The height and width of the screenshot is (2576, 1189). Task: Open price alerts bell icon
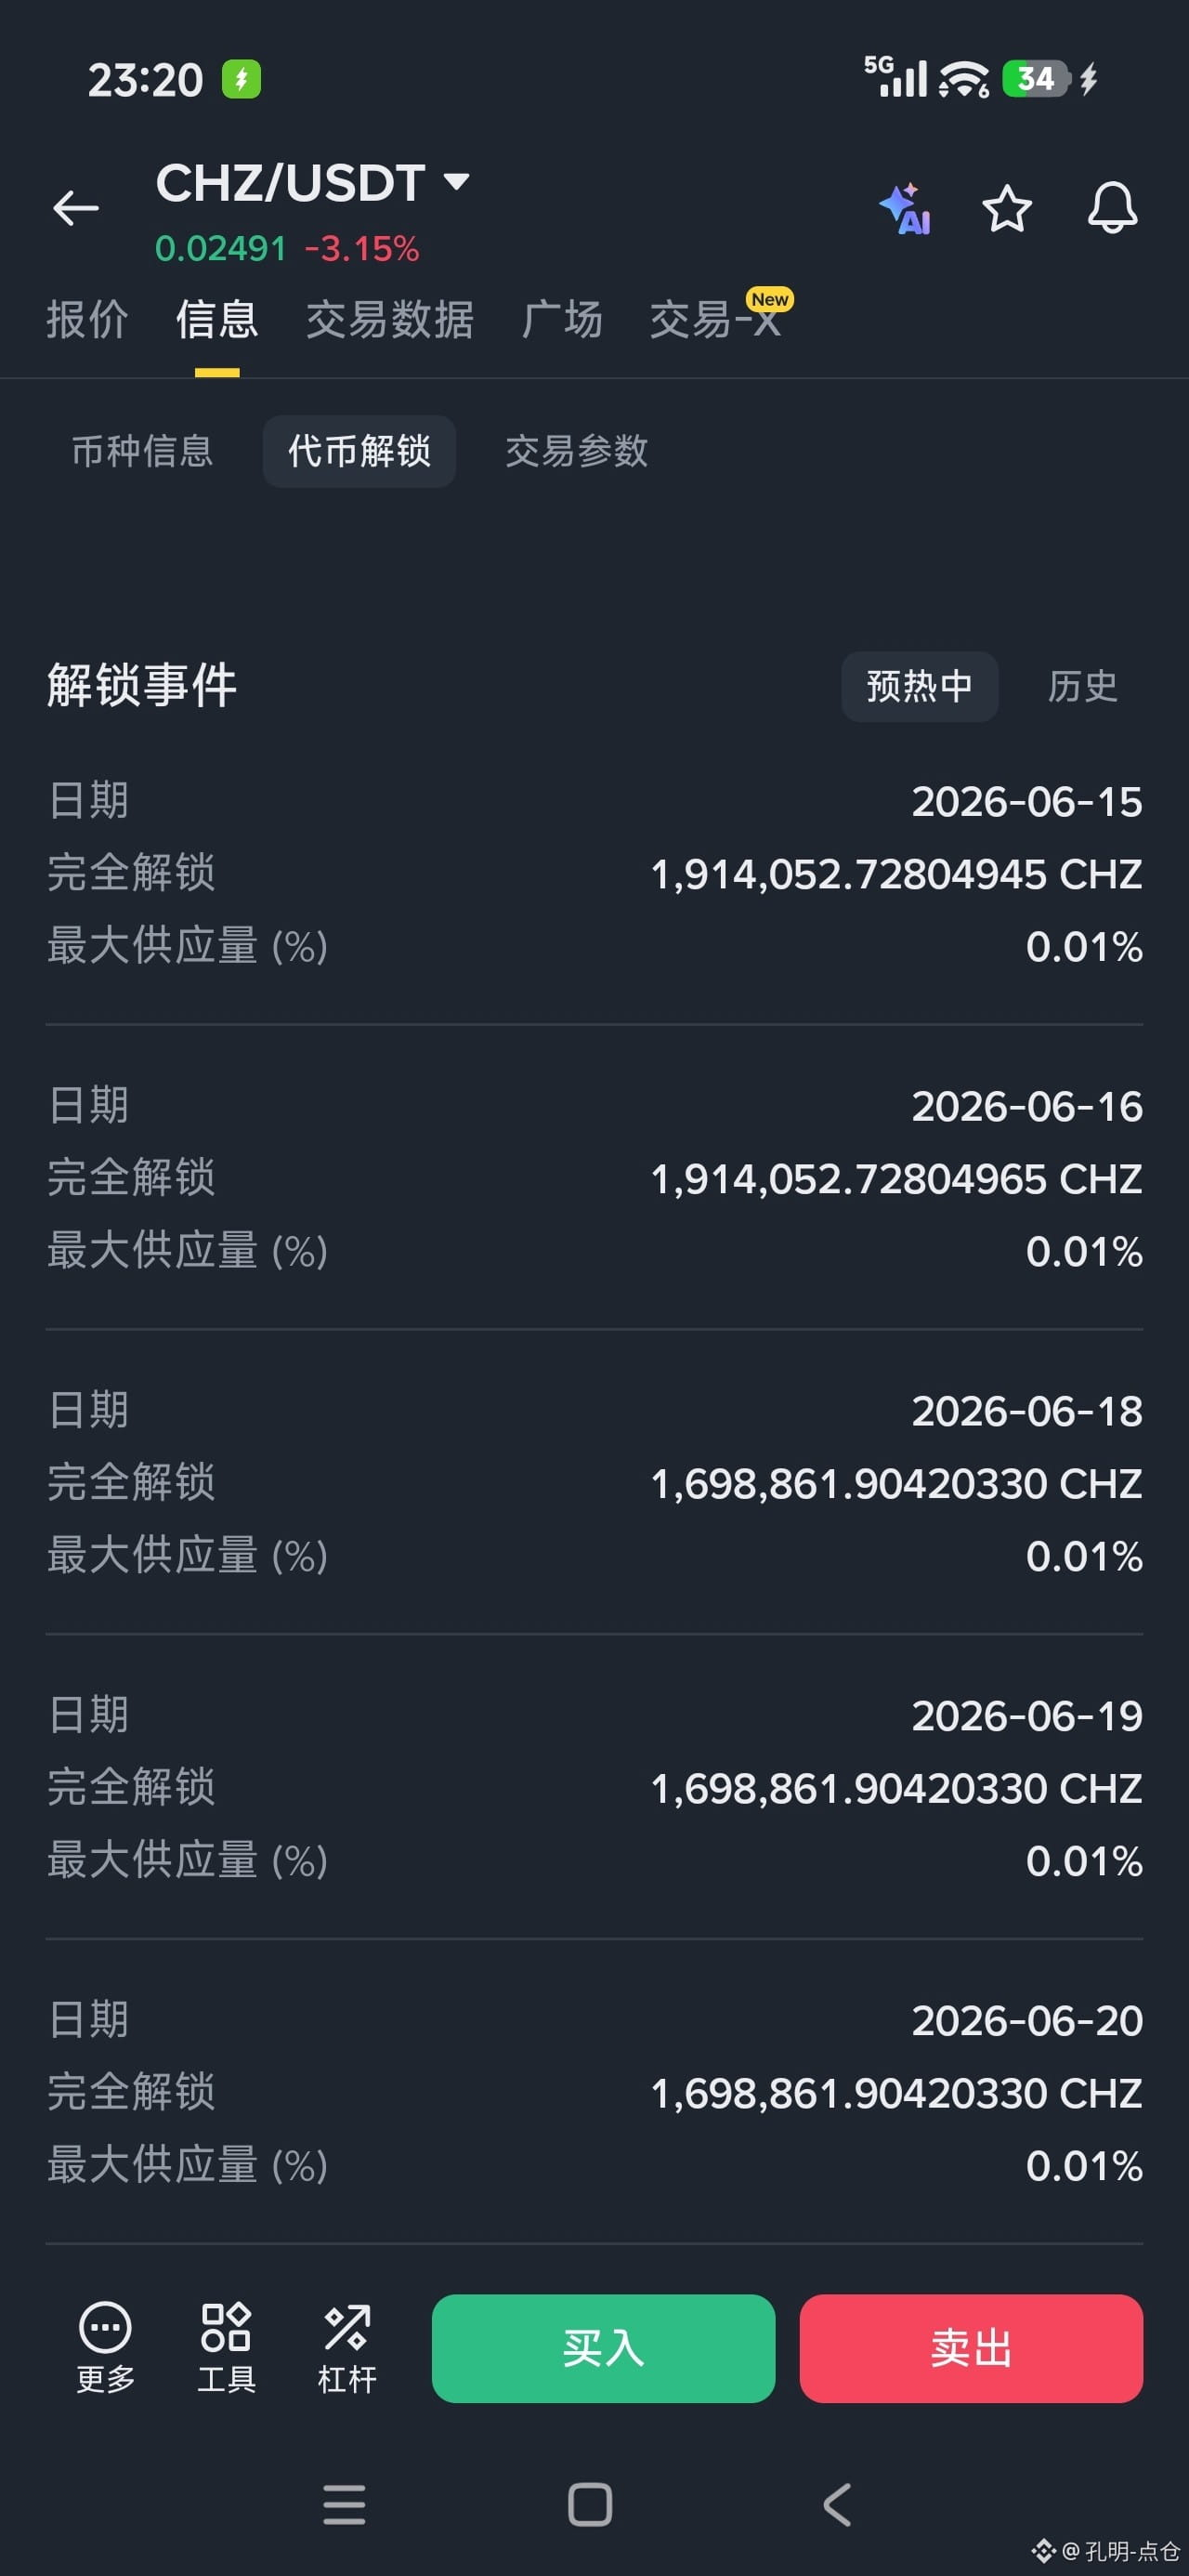1112,208
